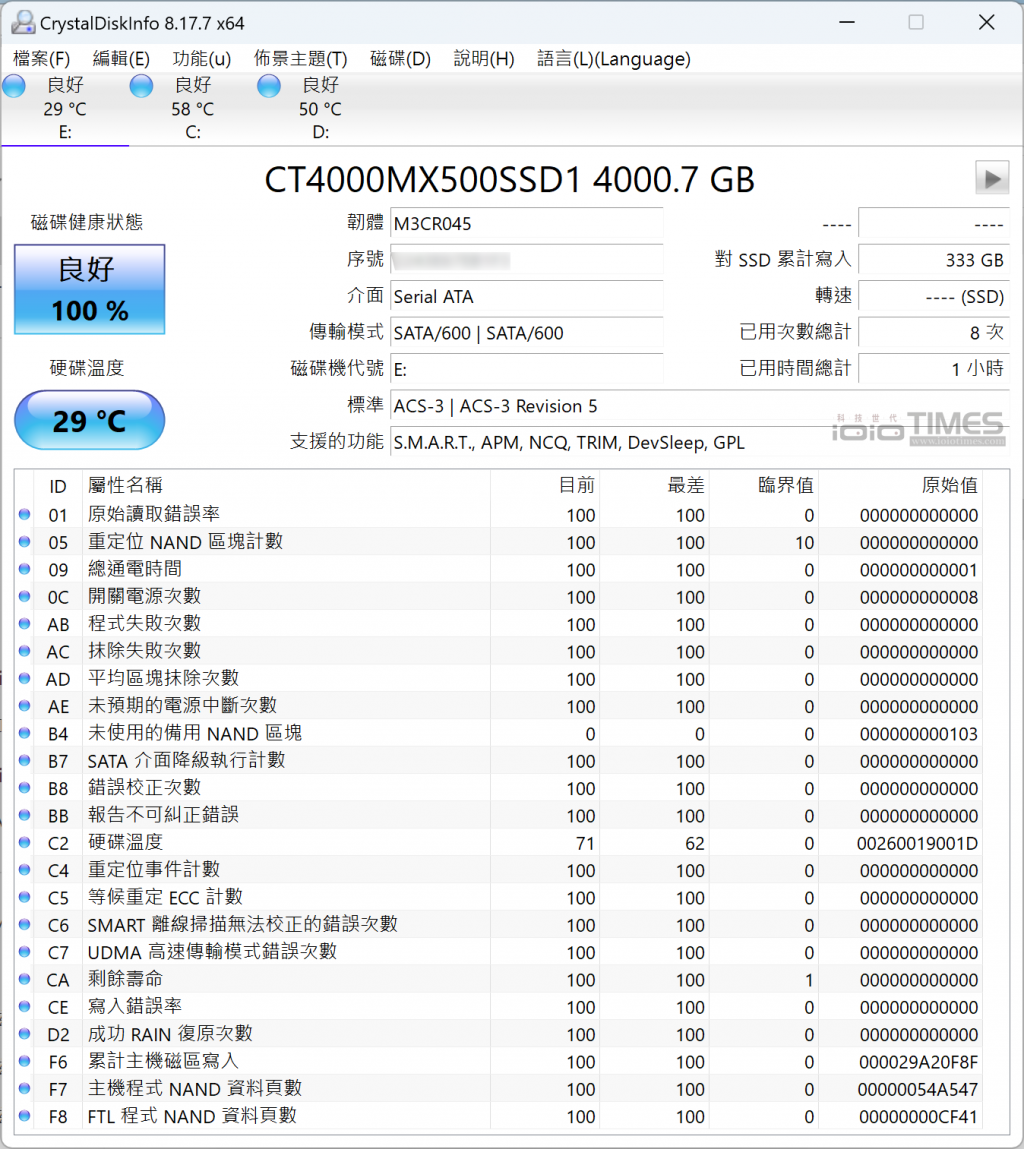Image resolution: width=1024 pixels, height=1149 pixels.
Task: Open the 佈景主題(T) theme menu
Action: (301, 59)
